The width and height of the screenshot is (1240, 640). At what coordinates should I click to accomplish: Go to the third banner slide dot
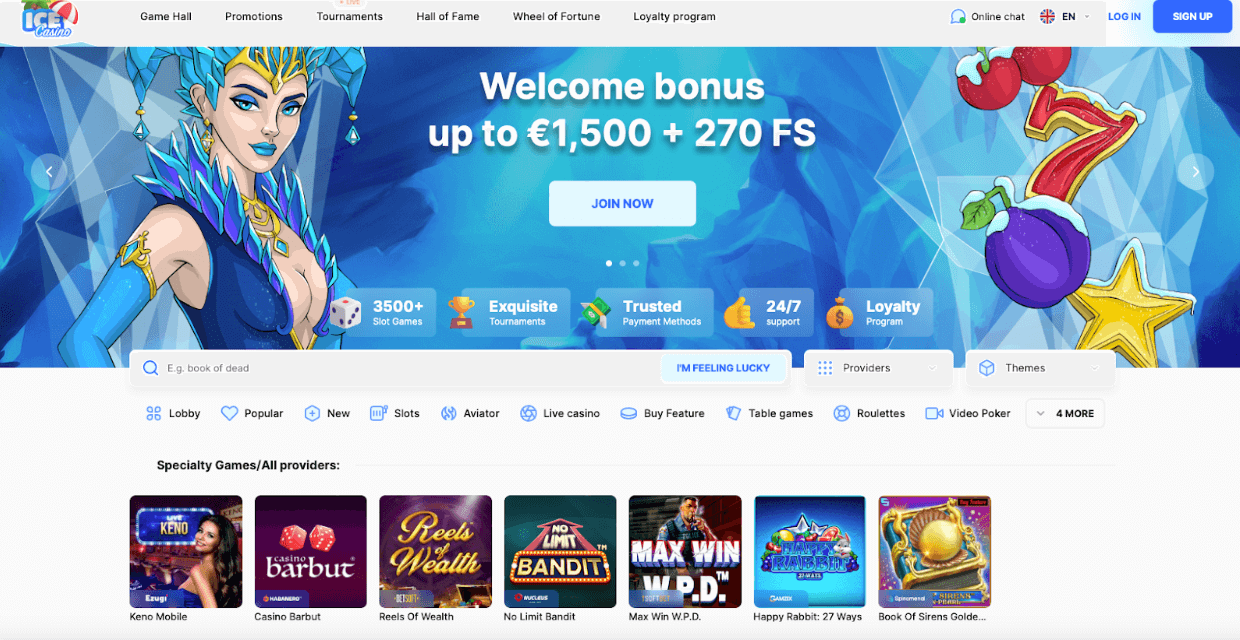click(x=636, y=263)
